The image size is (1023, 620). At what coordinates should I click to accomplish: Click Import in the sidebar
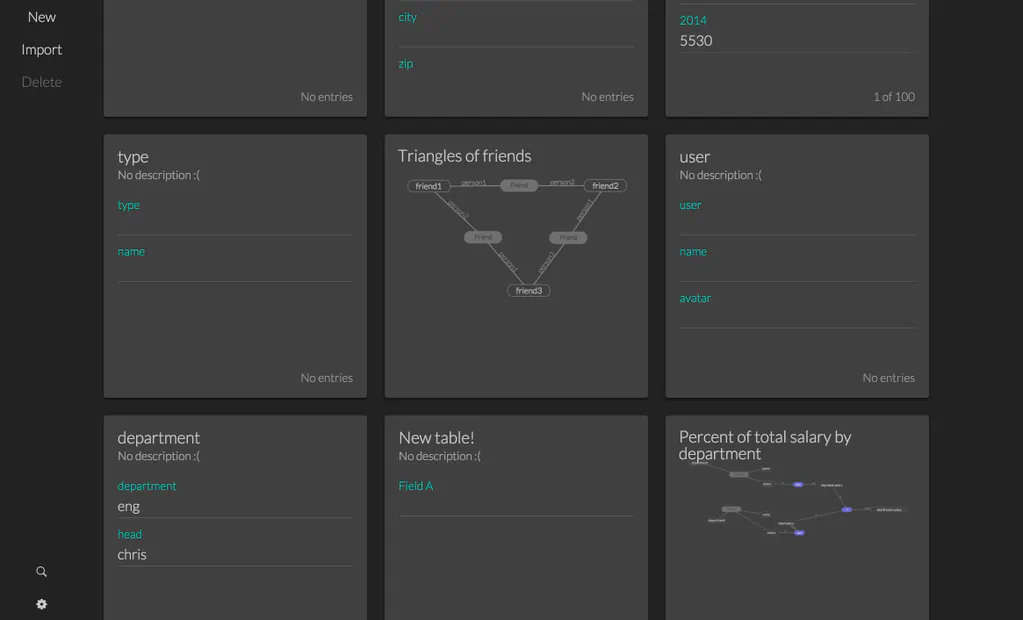42,50
